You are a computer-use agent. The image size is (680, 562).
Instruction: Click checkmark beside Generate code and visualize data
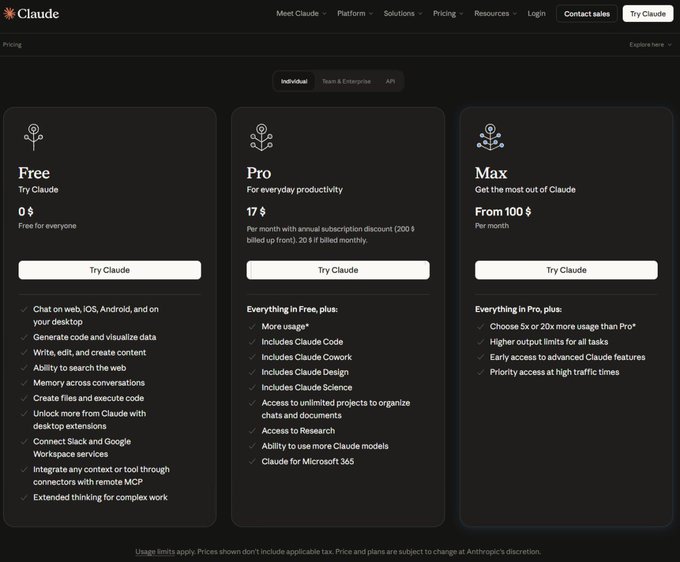(x=24, y=337)
